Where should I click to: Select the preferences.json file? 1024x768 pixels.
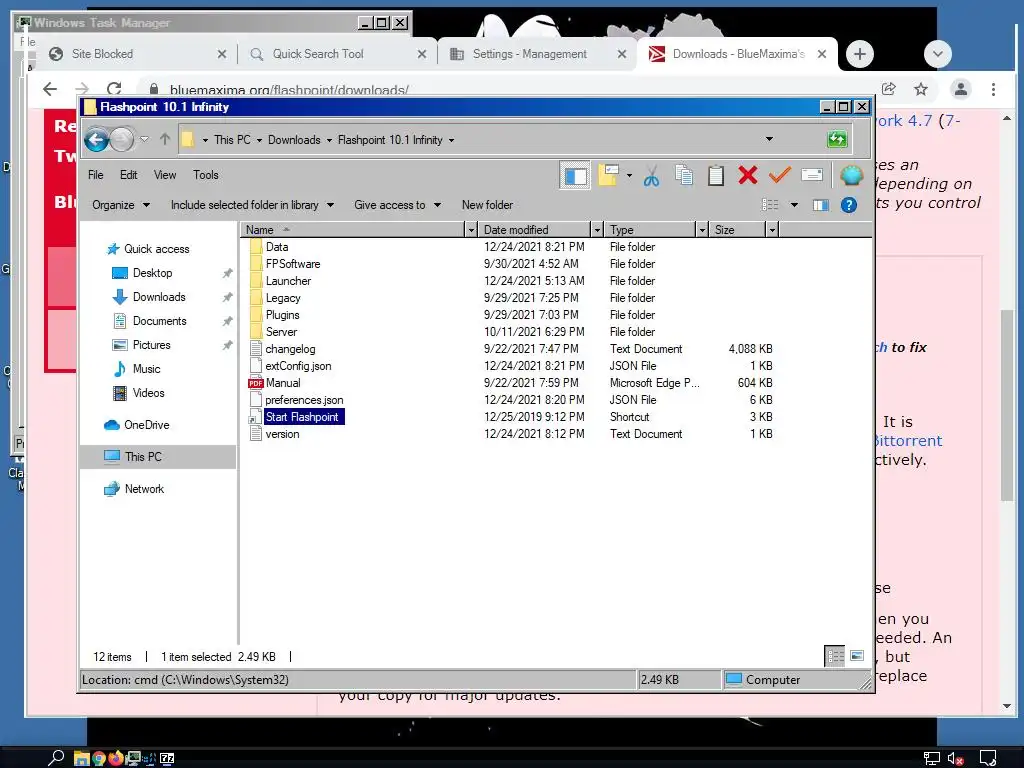(x=304, y=400)
